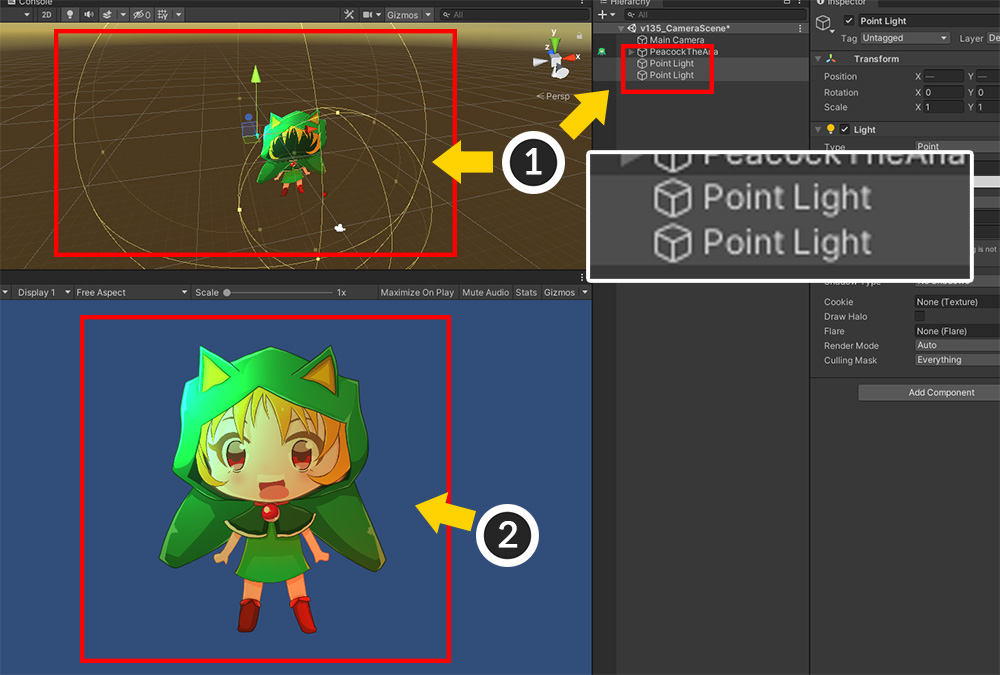Viewport: 1000px width, 675px height.
Task: Expand the PeacockTheAra object arrow
Action: point(631,52)
